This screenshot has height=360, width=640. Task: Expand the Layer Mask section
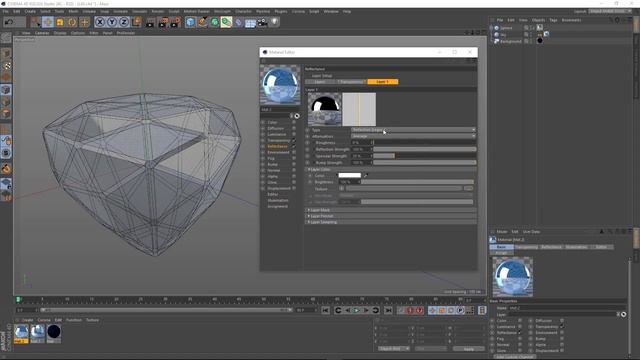pyautogui.click(x=391, y=210)
